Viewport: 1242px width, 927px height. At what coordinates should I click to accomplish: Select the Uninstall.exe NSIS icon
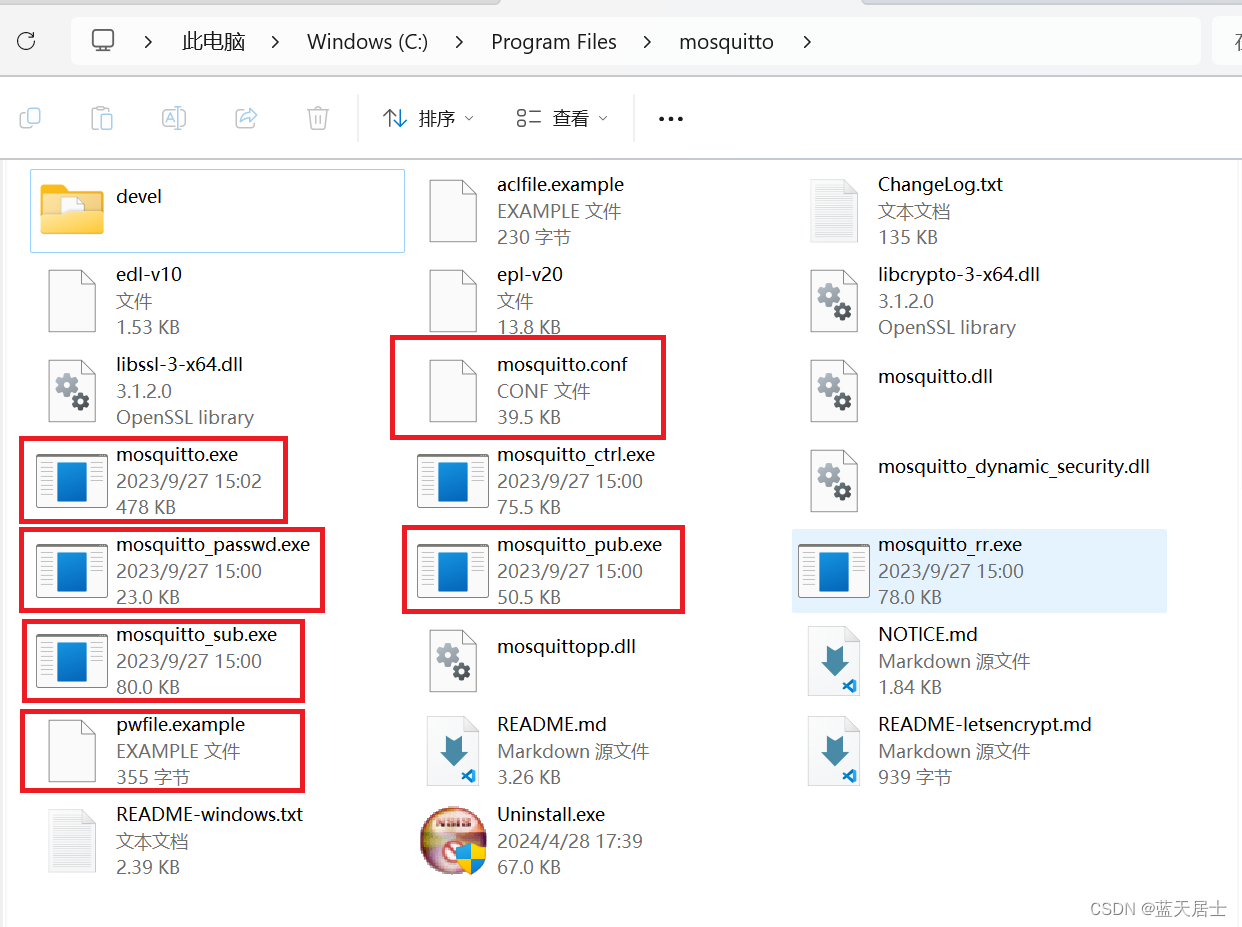point(453,840)
